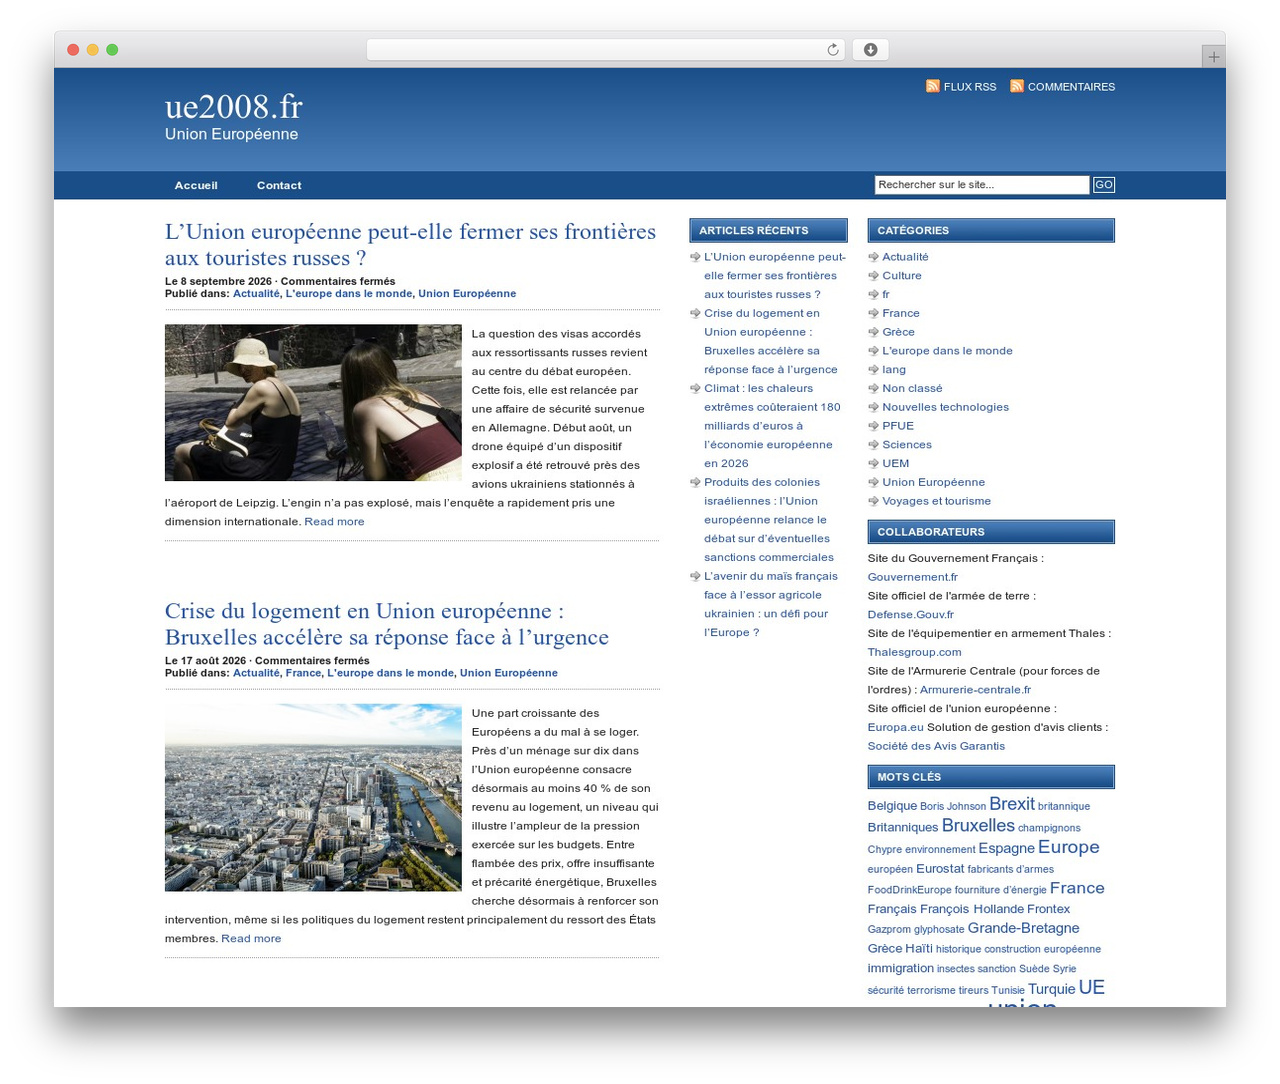Open the lang category

coord(894,370)
